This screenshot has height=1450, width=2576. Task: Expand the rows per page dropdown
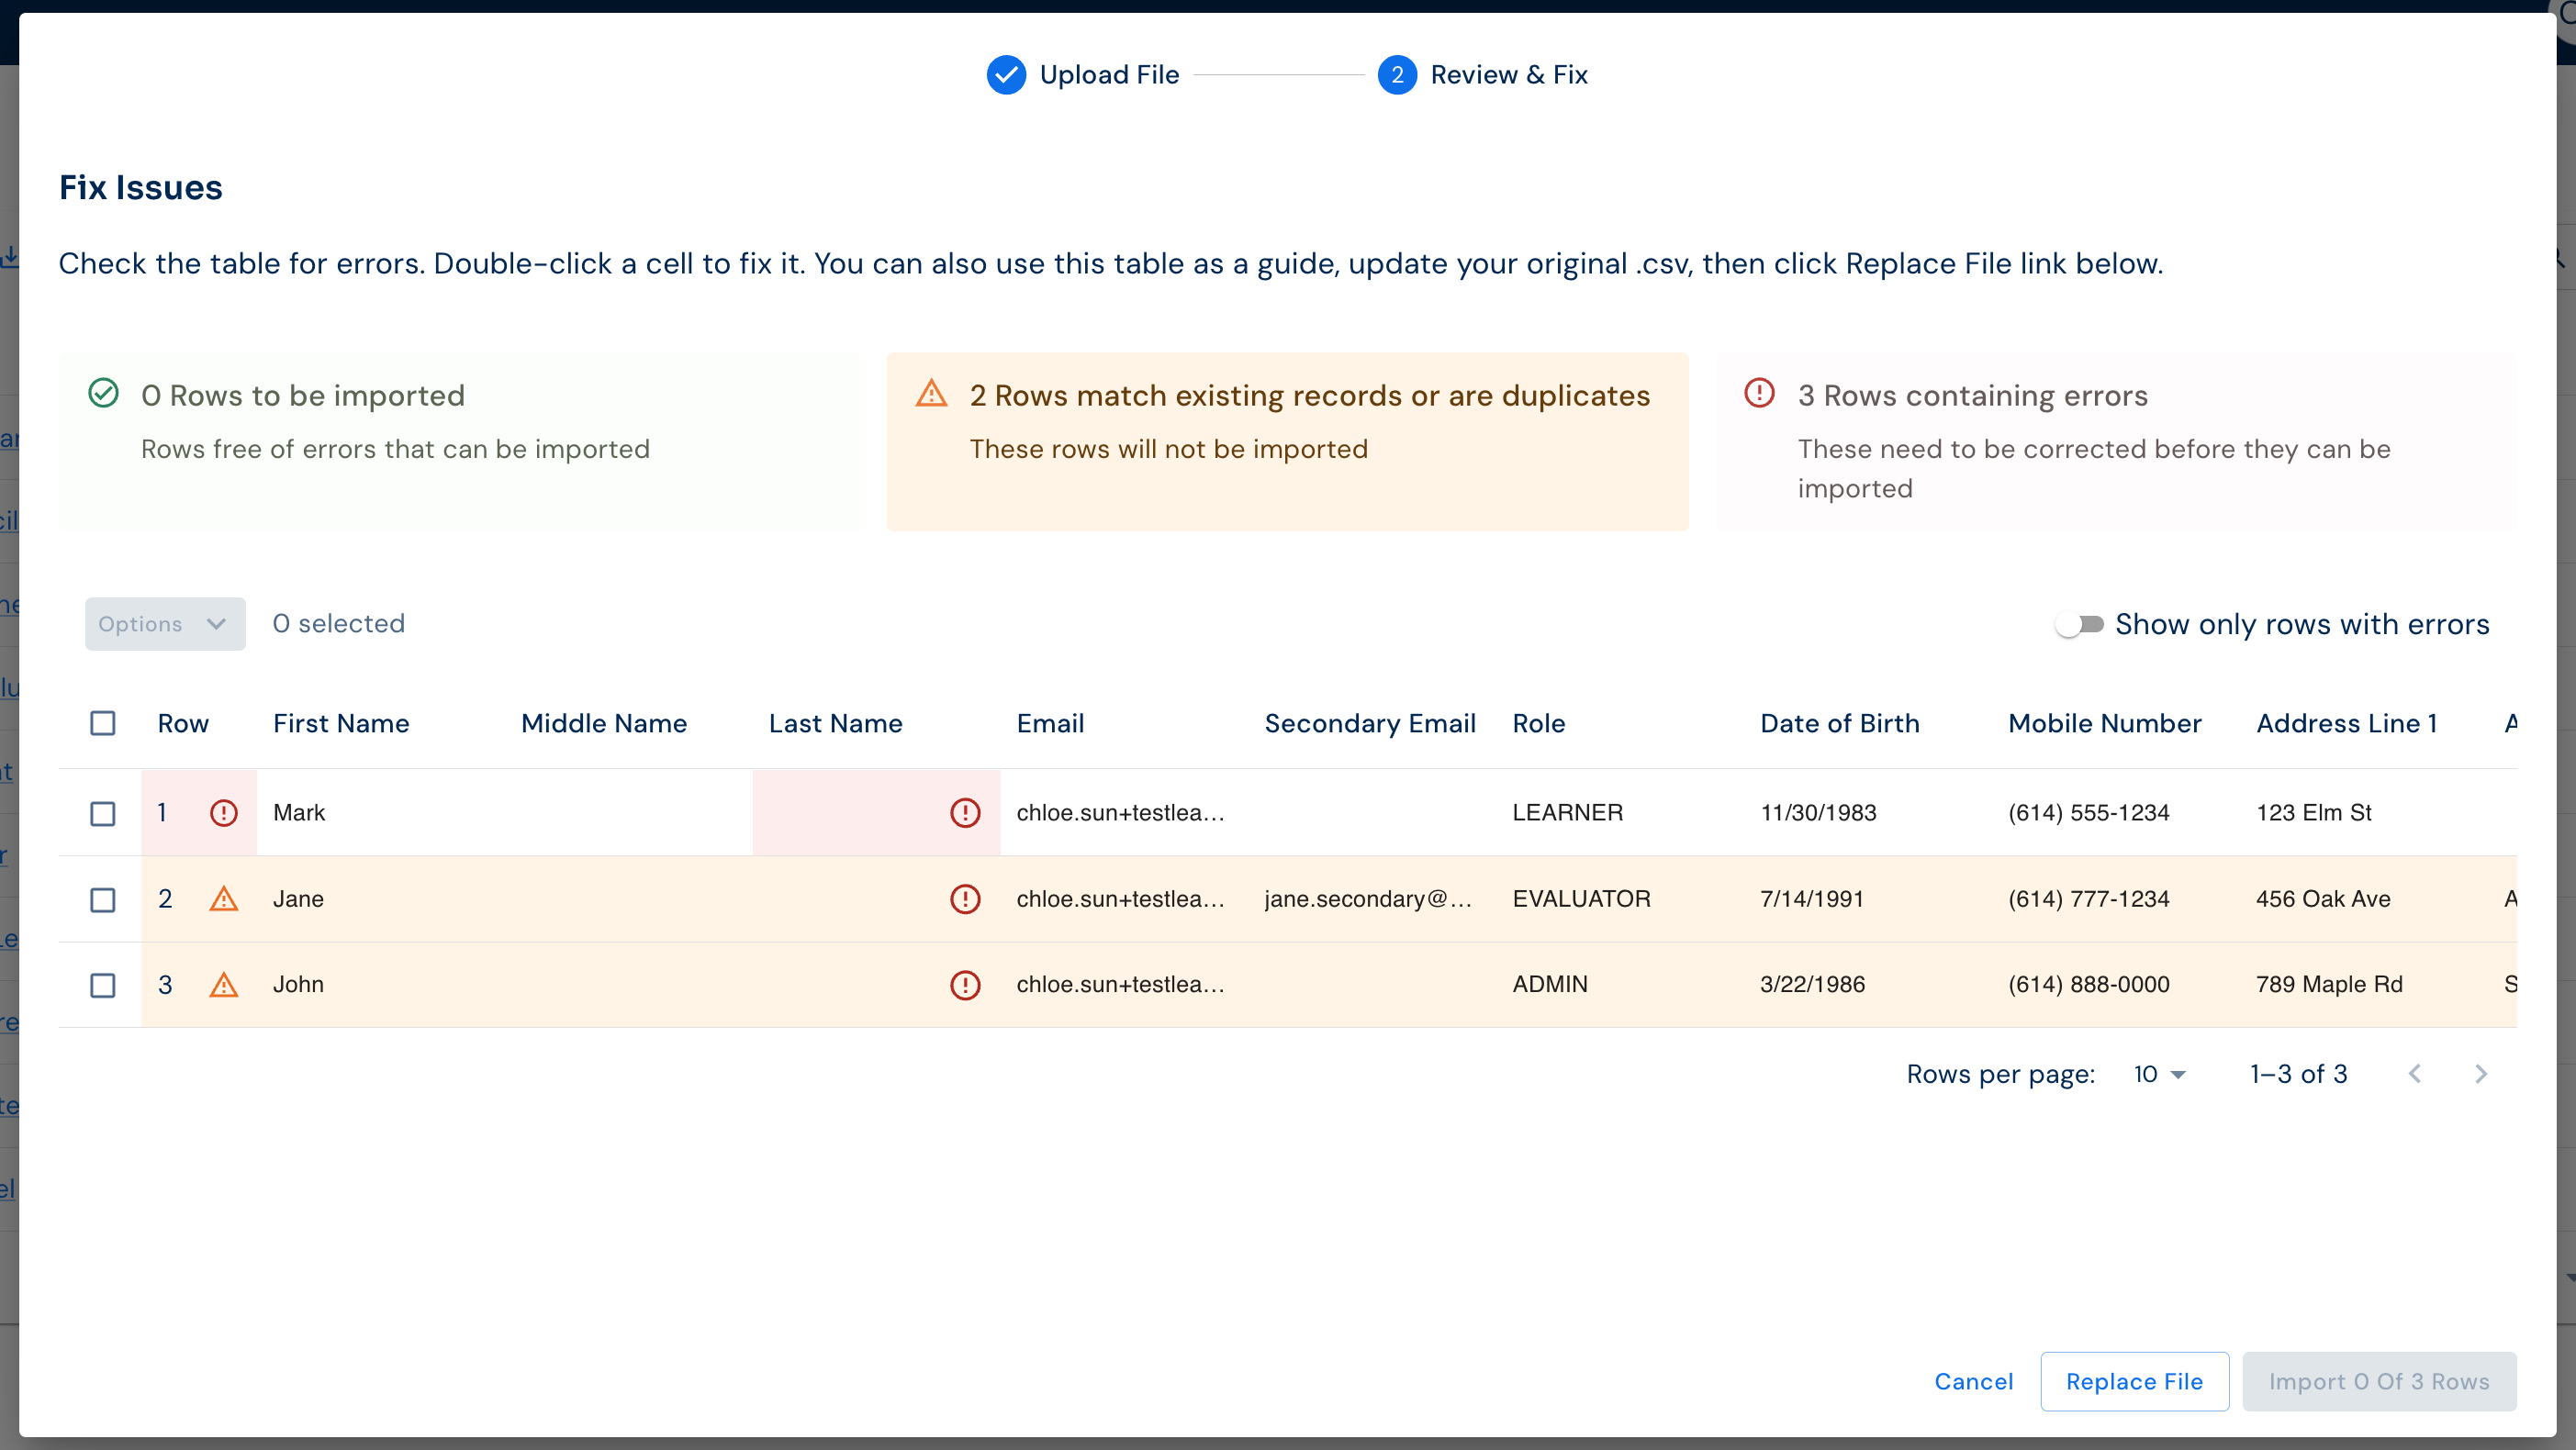2160,1074
